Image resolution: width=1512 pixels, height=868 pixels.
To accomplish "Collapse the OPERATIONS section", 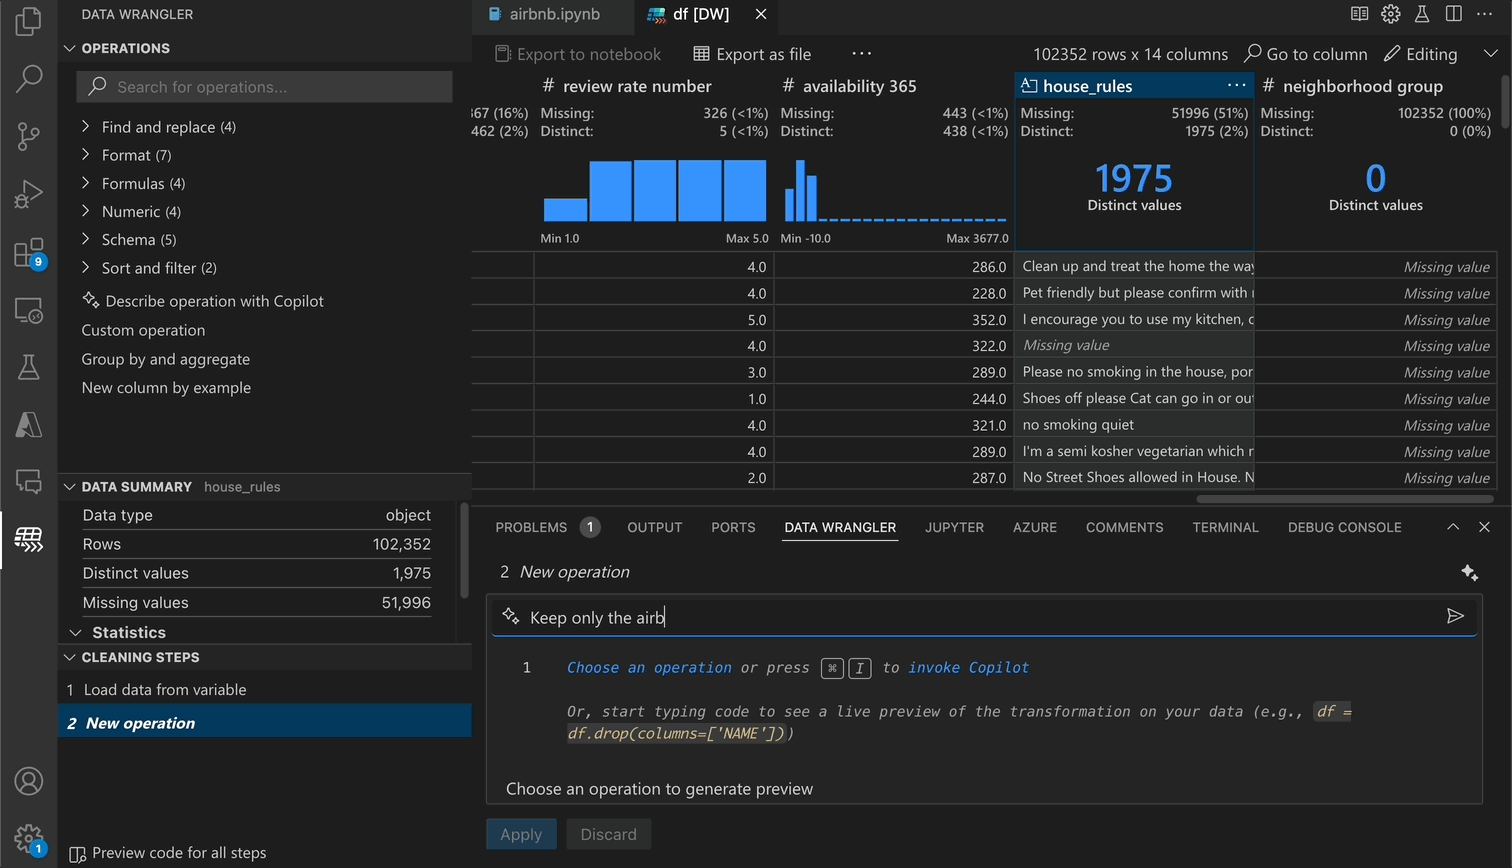I will click(x=117, y=48).
